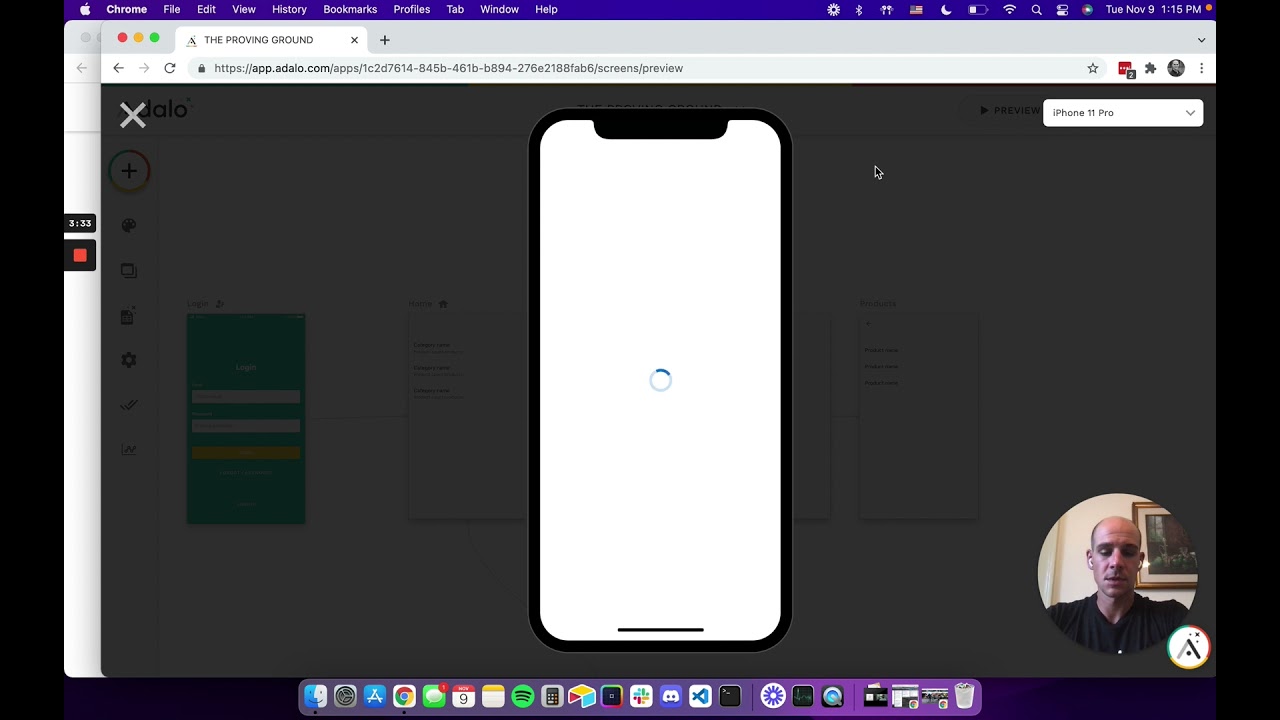Open App Store from the Dock
The height and width of the screenshot is (720, 1280).
pyautogui.click(x=375, y=696)
